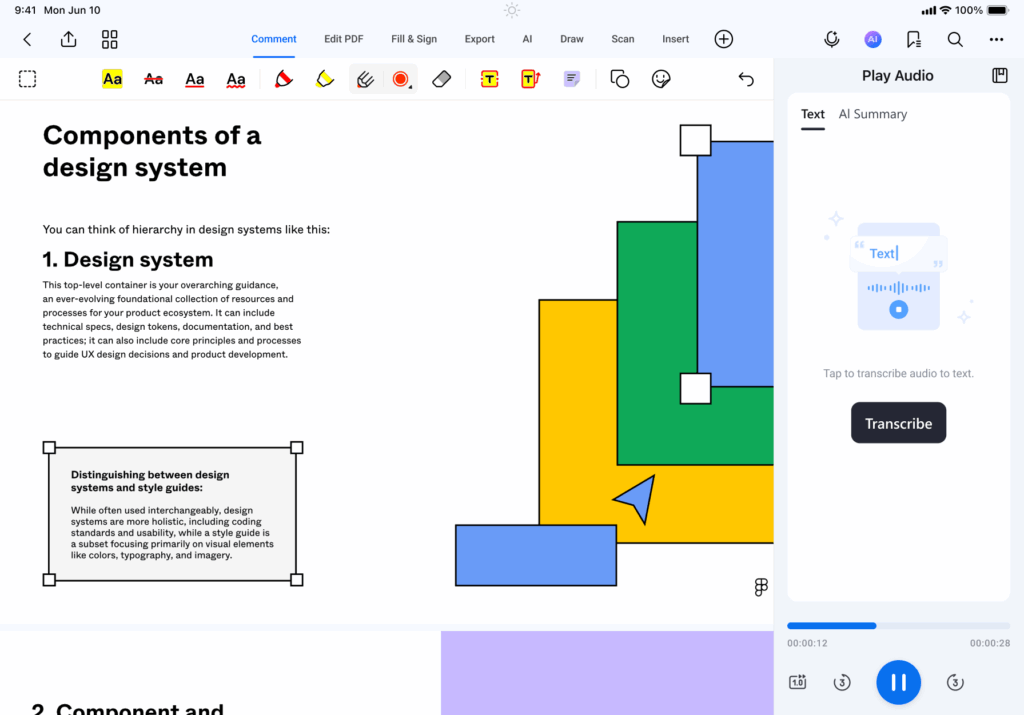Change the 1.0 playback speed
The image size is (1024, 715).
(798, 682)
